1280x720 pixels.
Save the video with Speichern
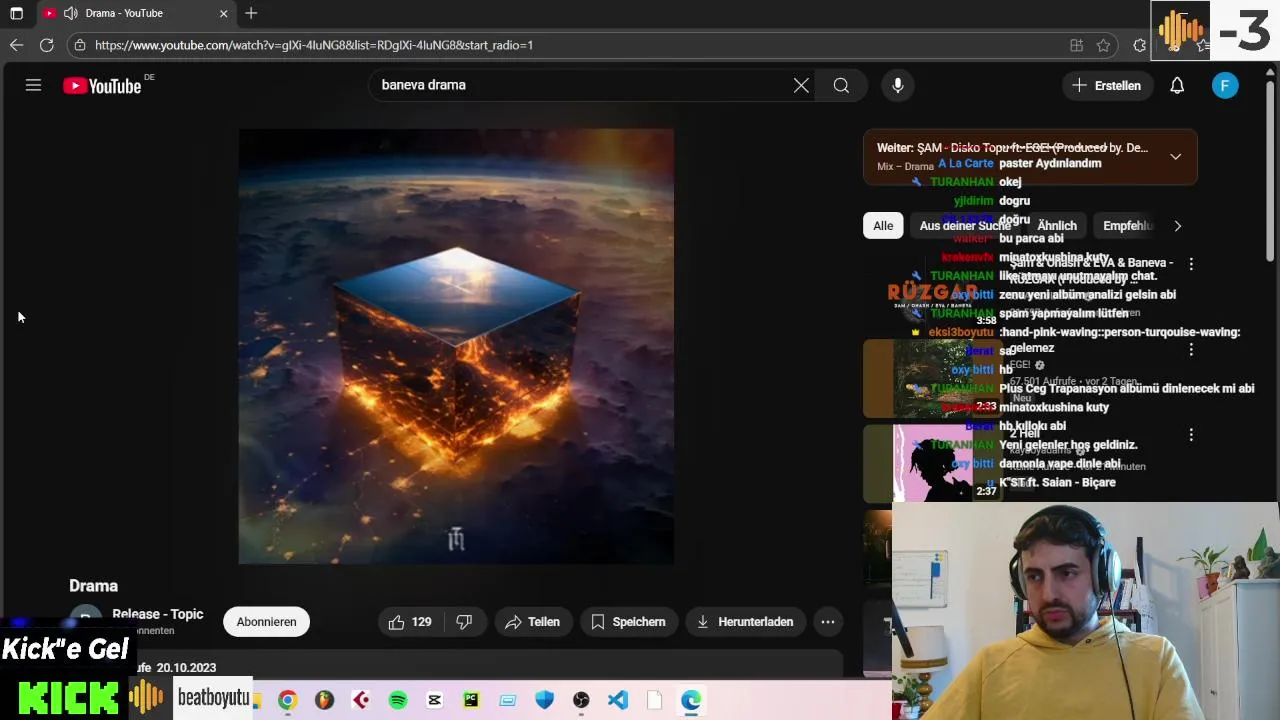[628, 622]
